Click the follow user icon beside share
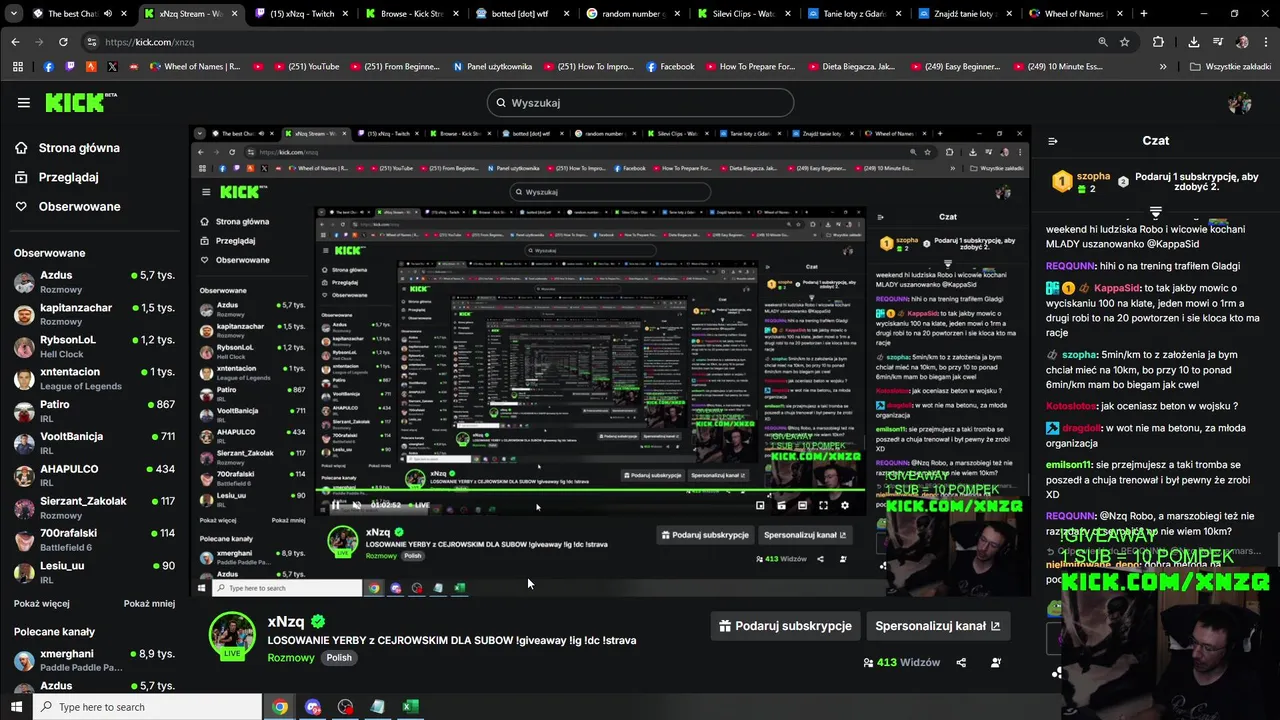Viewport: 1280px width, 720px height. (995, 662)
